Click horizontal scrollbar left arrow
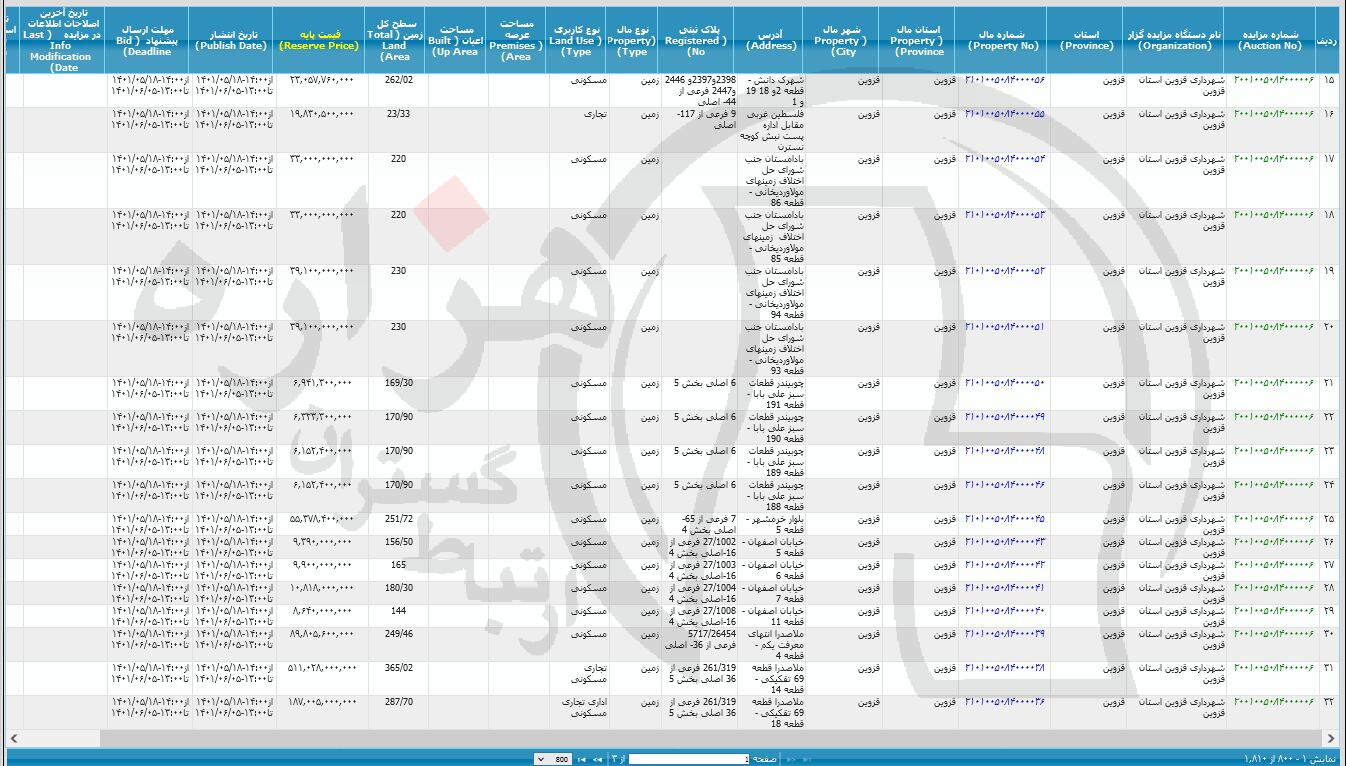1346x766 pixels. 14,738
